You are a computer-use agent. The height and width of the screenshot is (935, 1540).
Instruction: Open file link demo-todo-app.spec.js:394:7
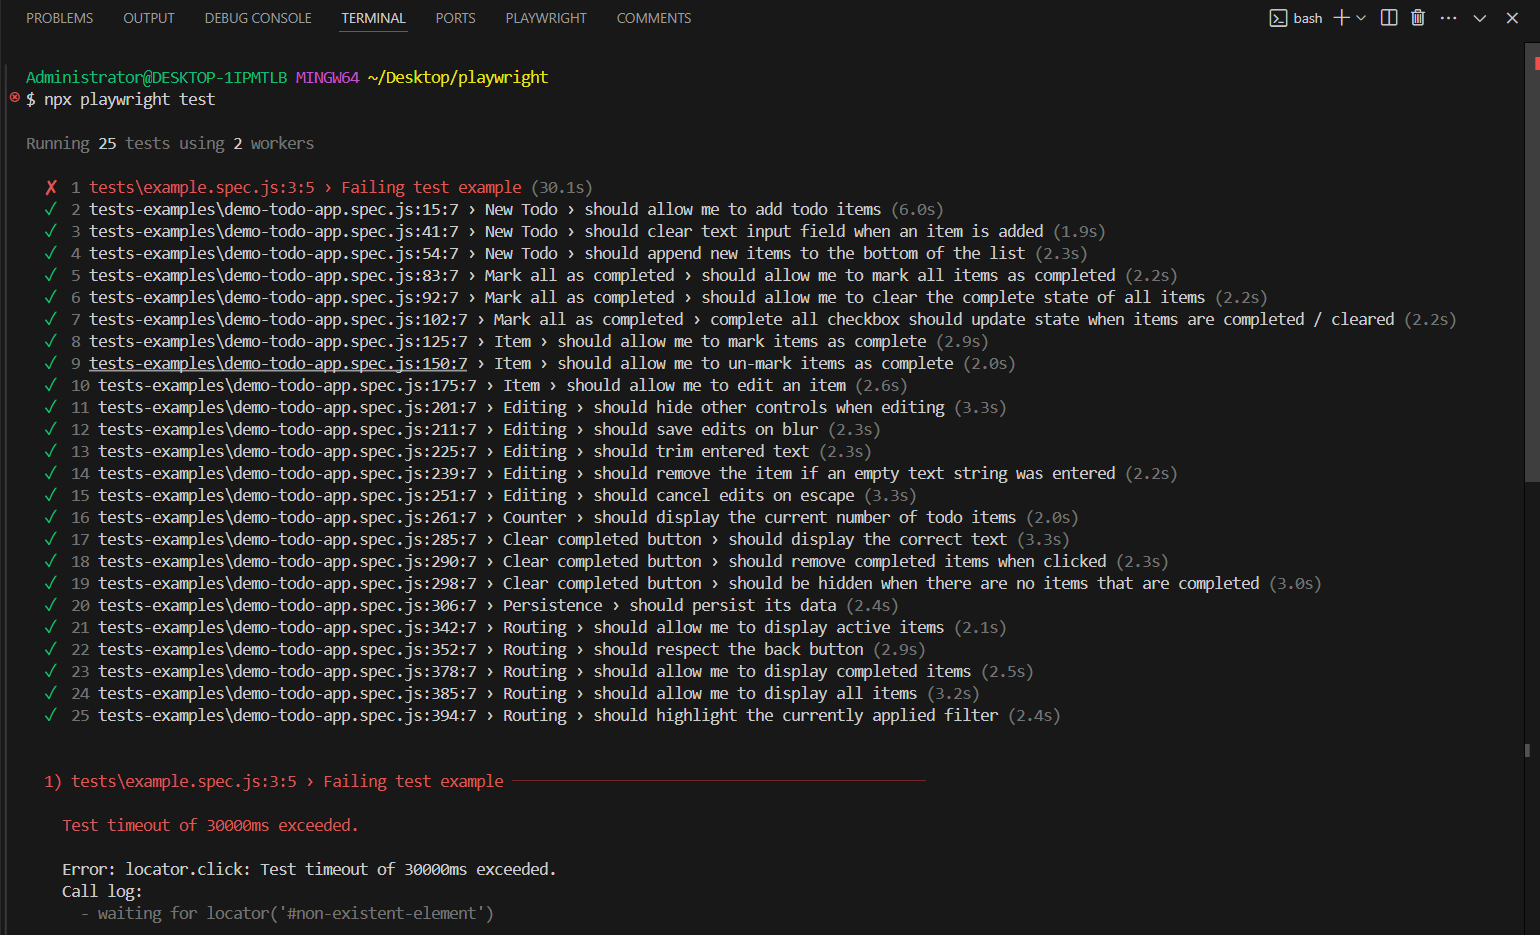click(288, 715)
